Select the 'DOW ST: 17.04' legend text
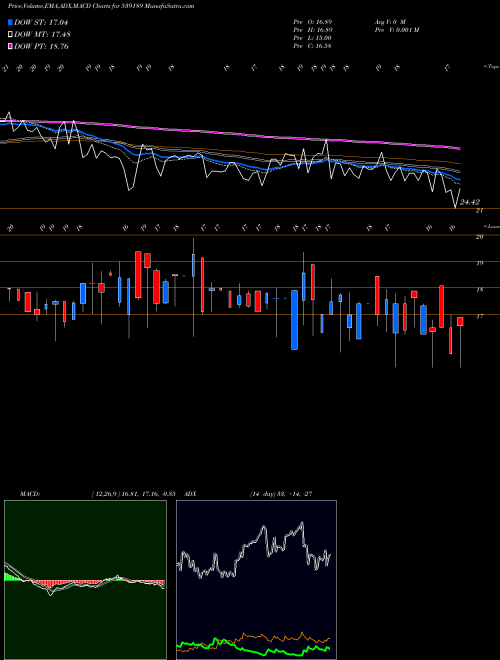This screenshot has height=660, width=500. click(41, 22)
